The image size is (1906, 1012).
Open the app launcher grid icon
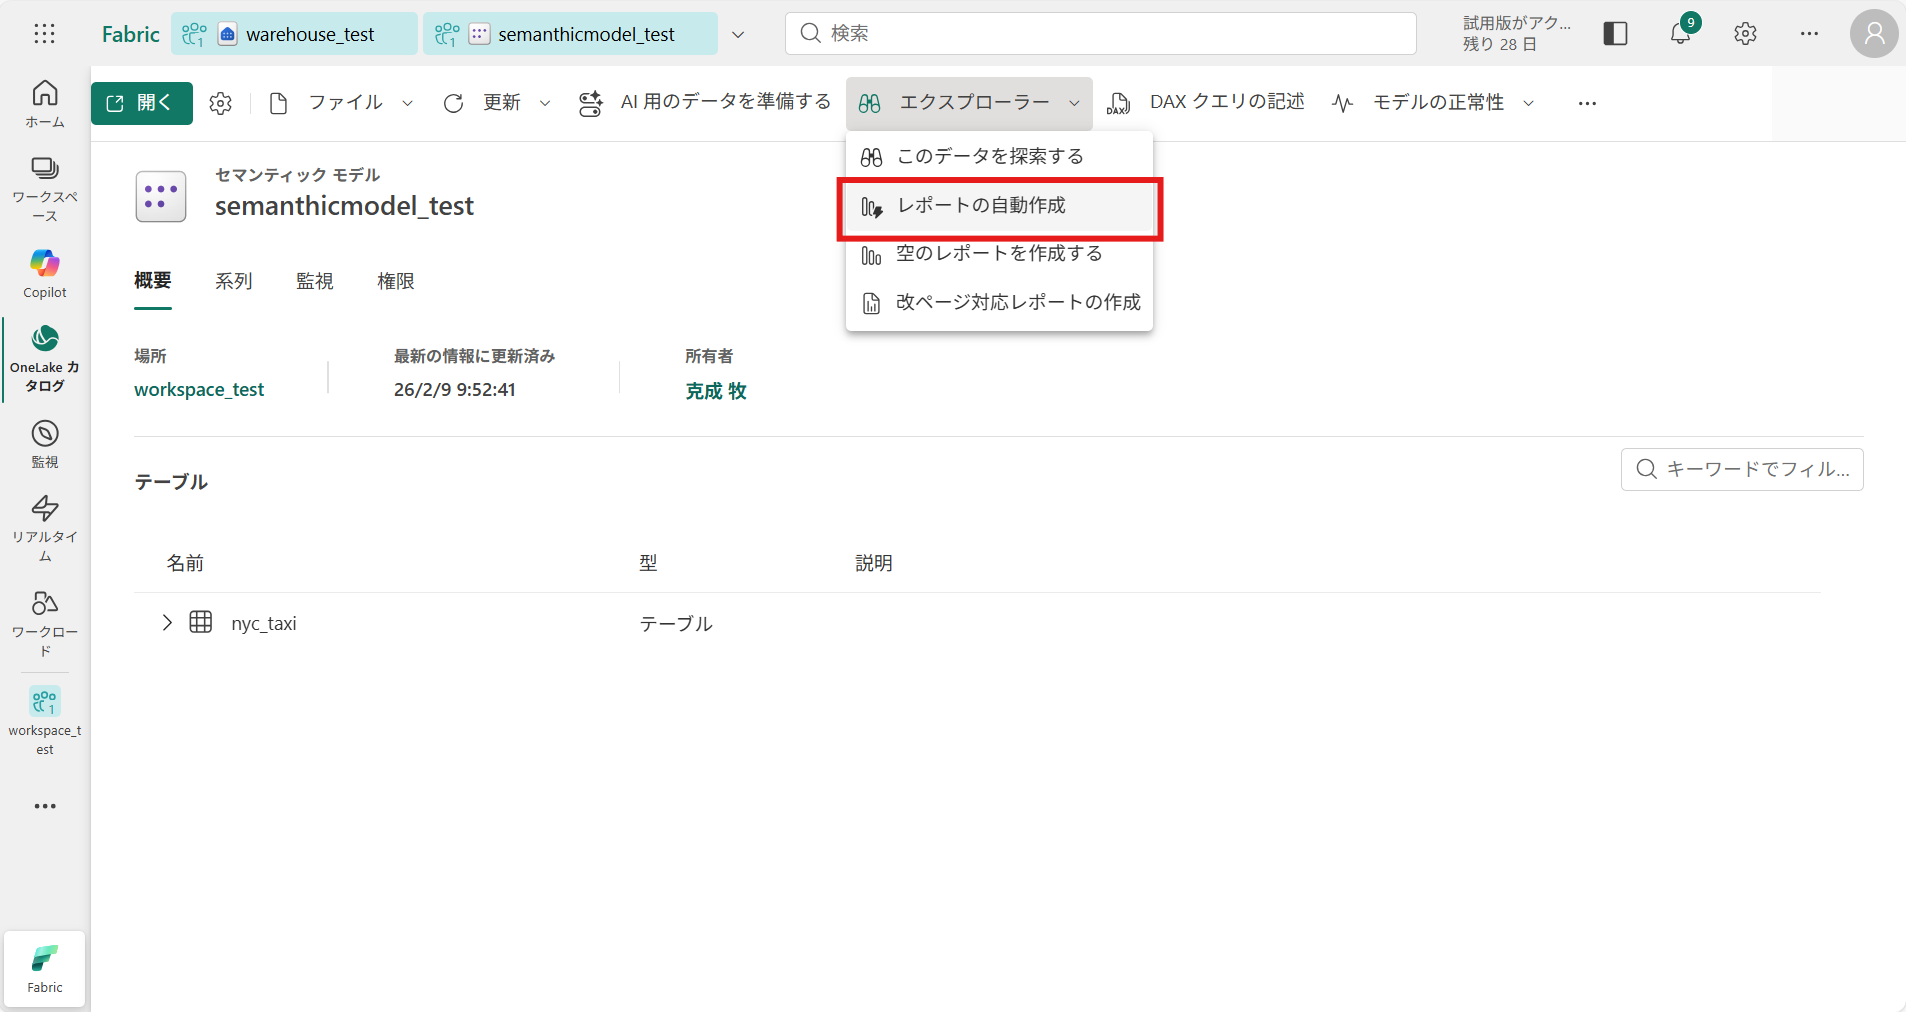tap(44, 34)
